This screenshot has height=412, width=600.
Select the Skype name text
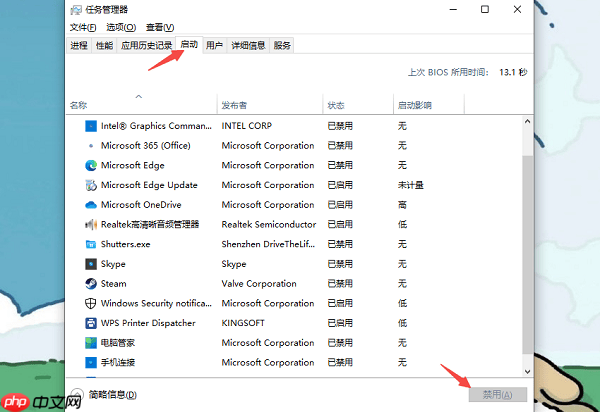113,264
